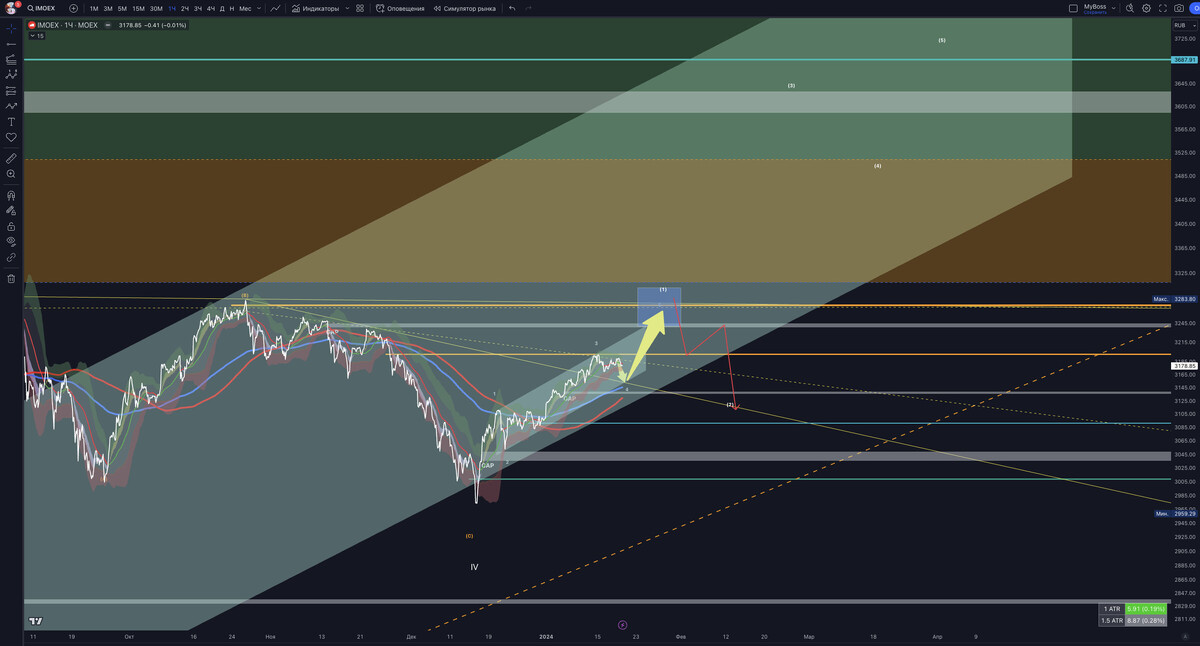Image resolution: width=1200 pixels, height=646 pixels.
Task: Click the 3178.85 current price label
Action: pos(1184,366)
